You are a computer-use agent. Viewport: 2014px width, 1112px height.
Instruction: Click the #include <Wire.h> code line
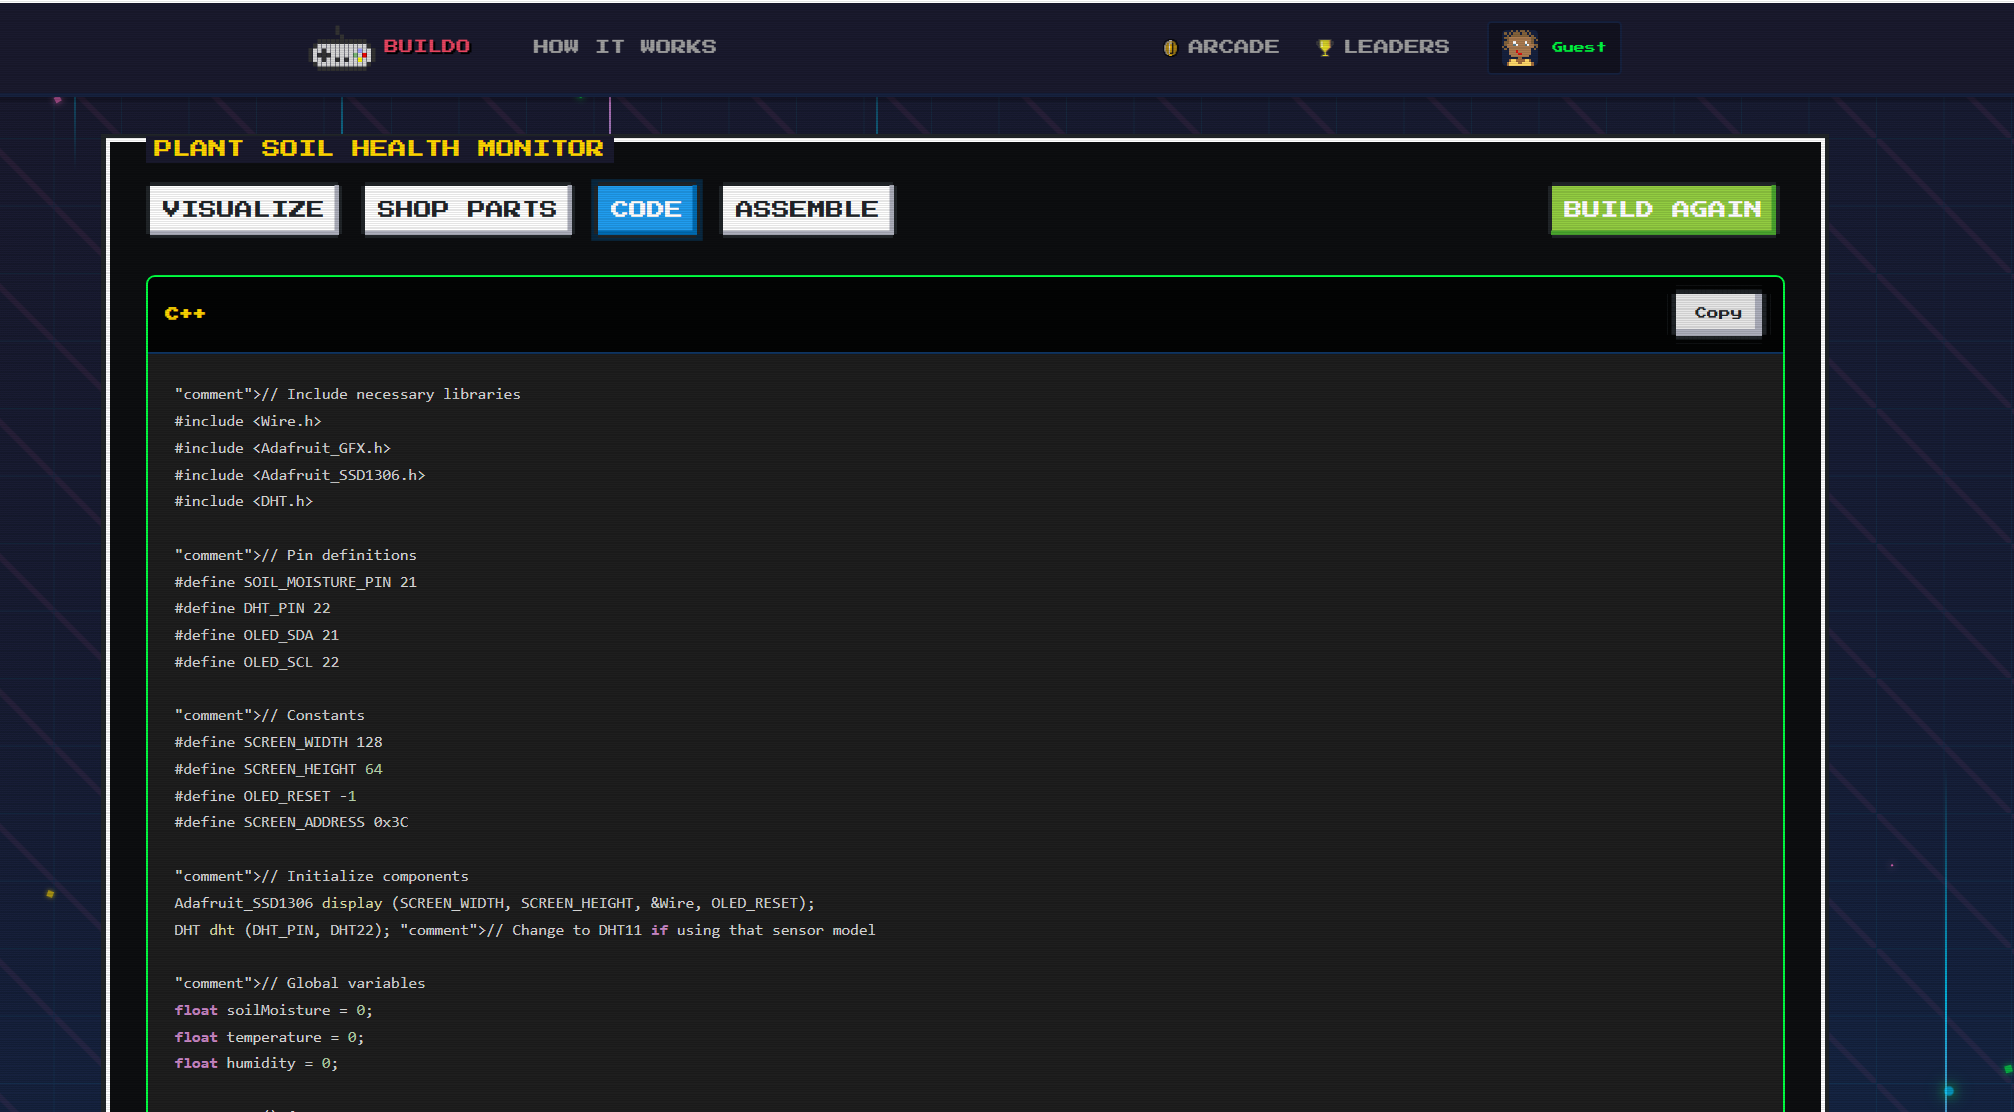248,421
